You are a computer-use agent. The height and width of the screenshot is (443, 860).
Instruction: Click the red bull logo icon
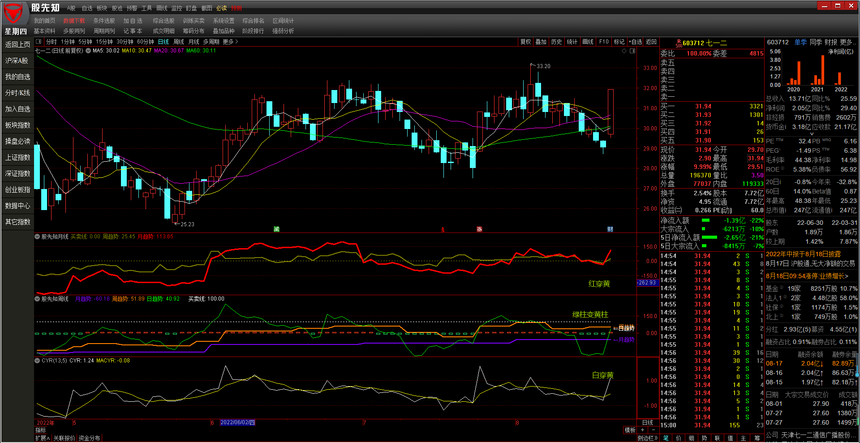point(14,11)
